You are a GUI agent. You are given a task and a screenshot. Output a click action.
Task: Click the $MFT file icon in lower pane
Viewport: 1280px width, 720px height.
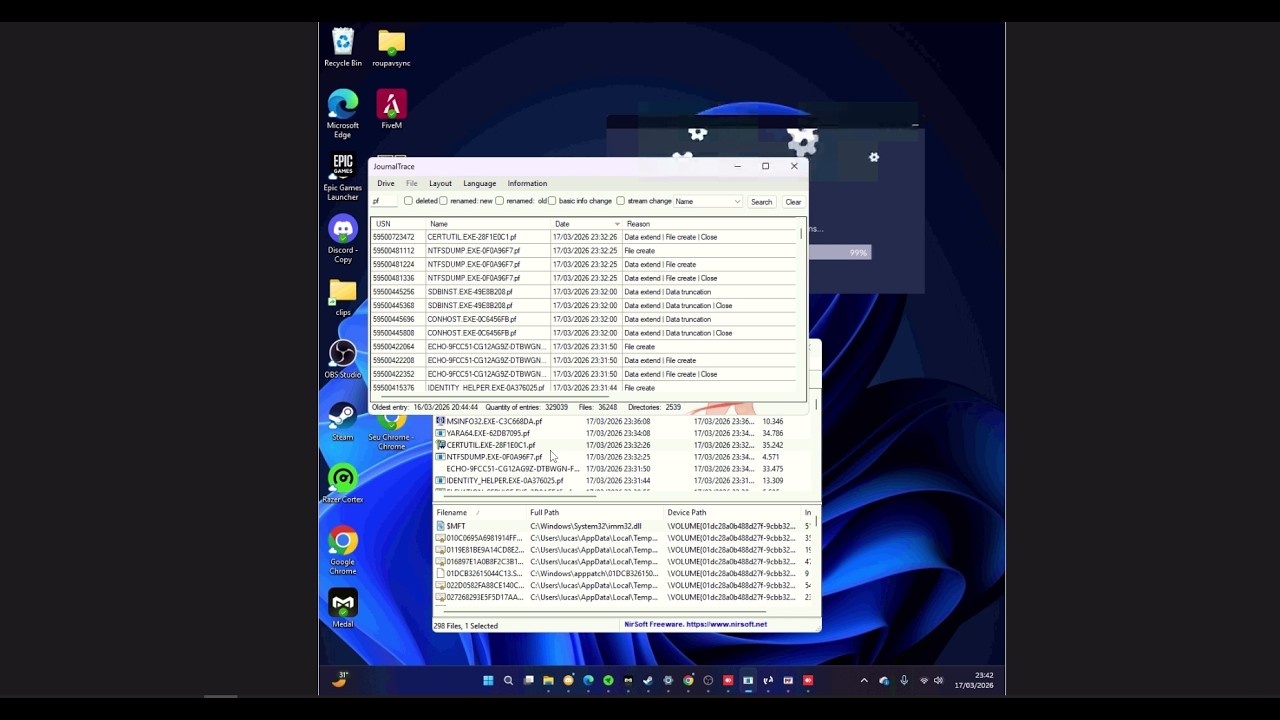pyautogui.click(x=440, y=526)
